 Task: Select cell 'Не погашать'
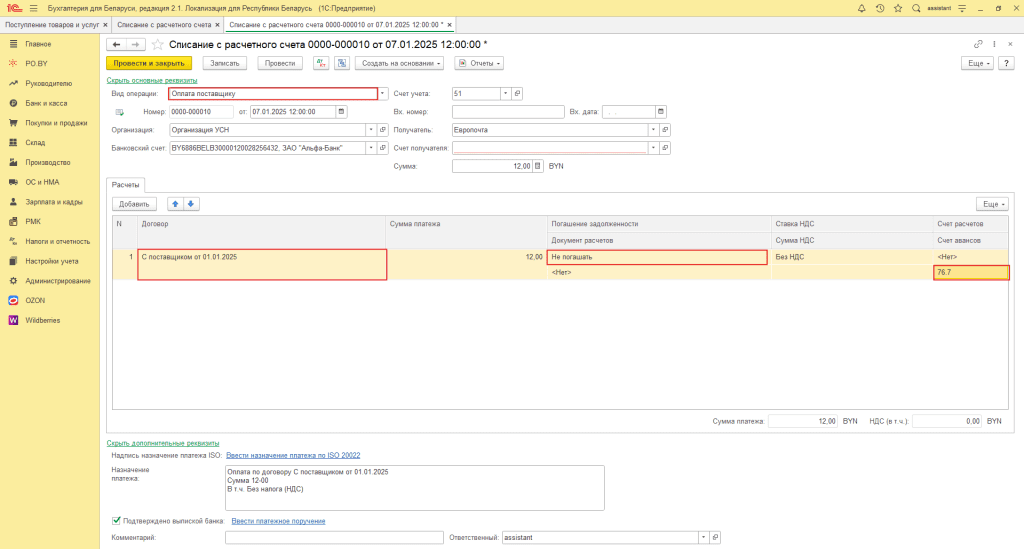tap(658, 257)
